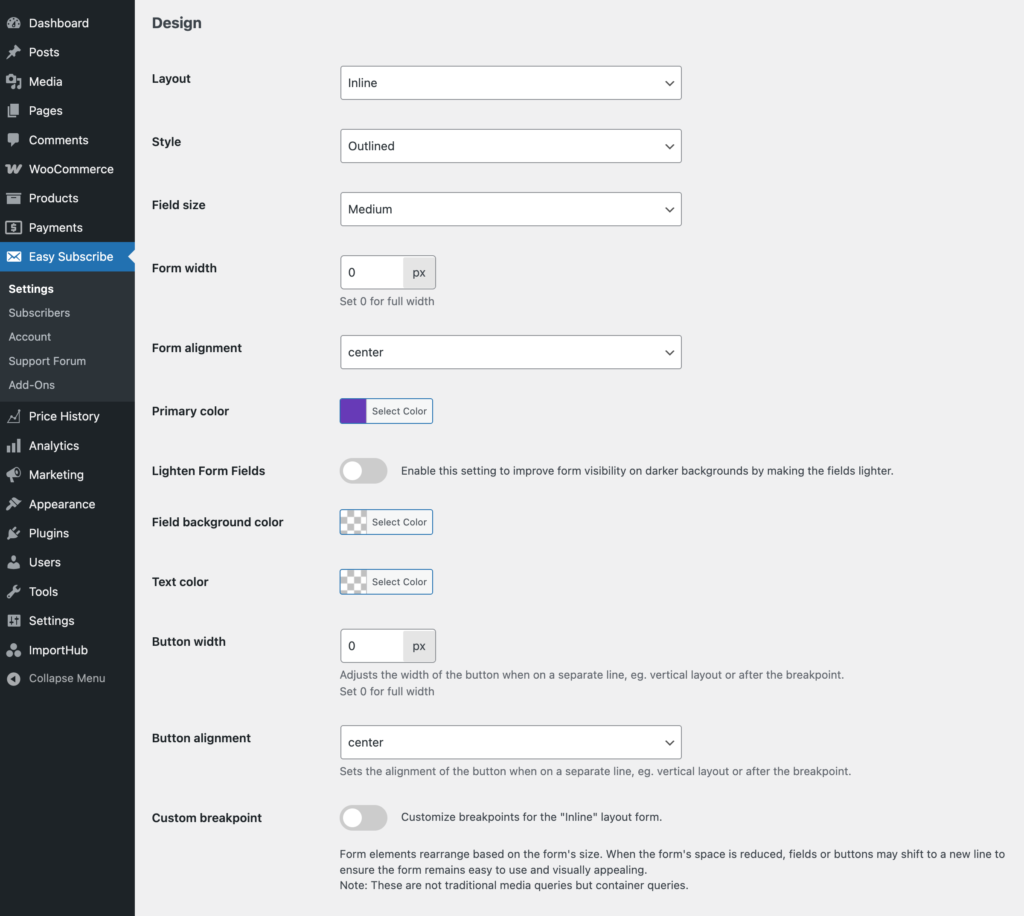Image resolution: width=1024 pixels, height=916 pixels.
Task: Expand the Style dropdown showing Outlined
Action: 510,146
